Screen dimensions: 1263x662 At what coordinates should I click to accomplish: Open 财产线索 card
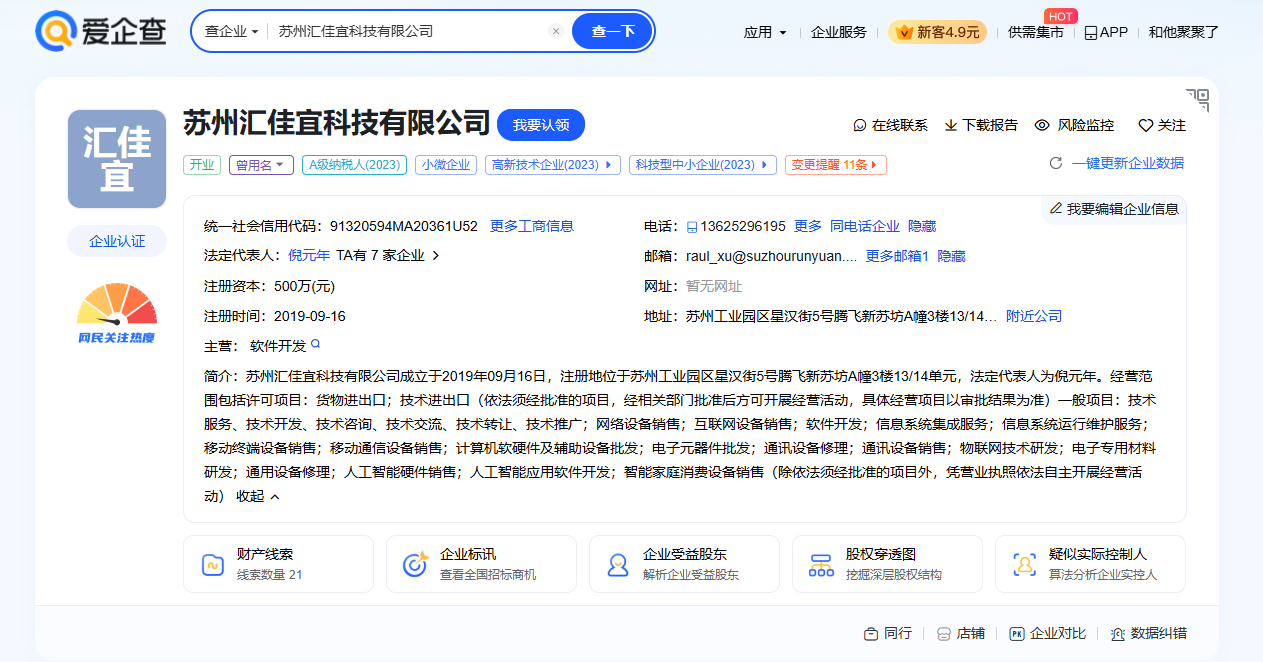click(x=278, y=564)
